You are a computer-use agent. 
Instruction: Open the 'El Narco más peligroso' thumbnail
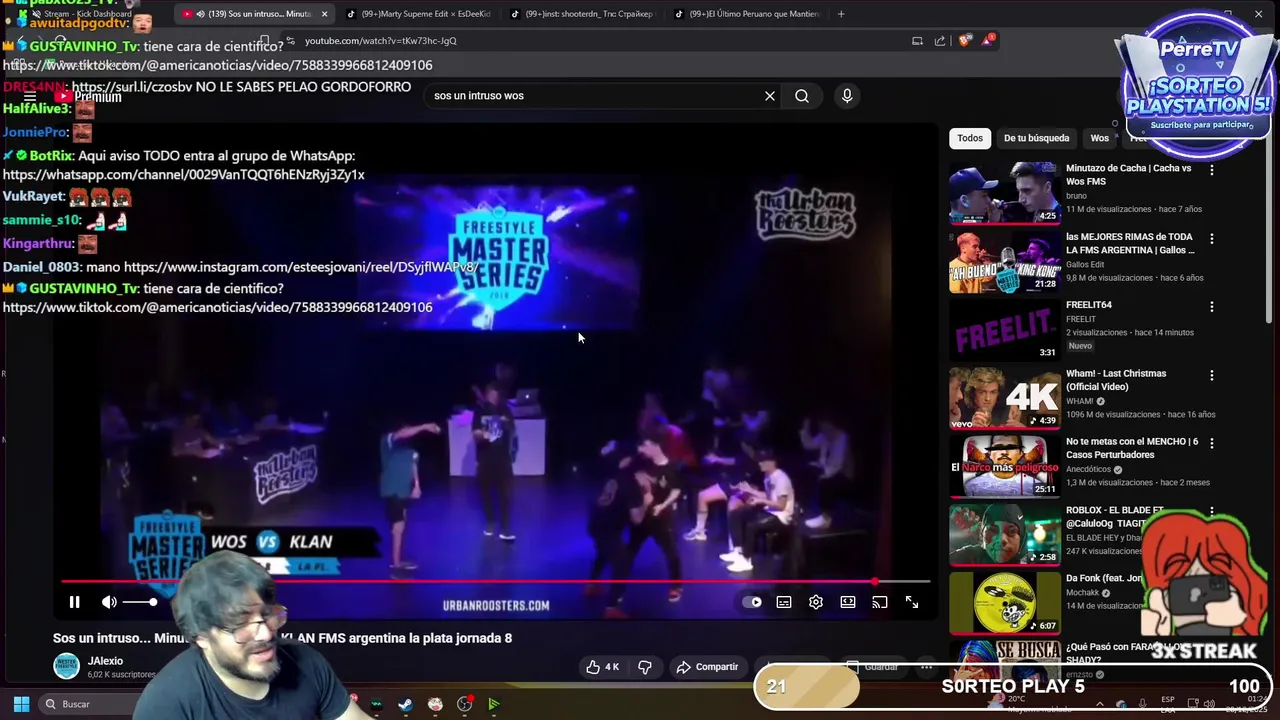pyautogui.click(x=1004, y=466)
